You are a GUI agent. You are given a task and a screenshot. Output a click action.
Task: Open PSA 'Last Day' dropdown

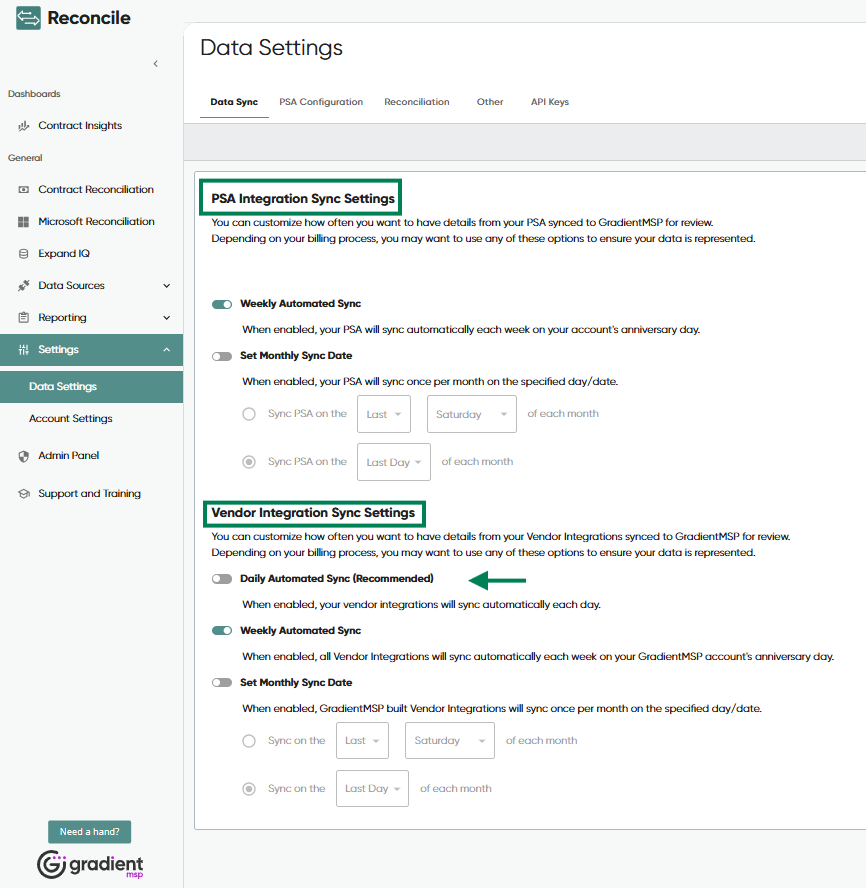pyautogui.click(x=394, y=462)
